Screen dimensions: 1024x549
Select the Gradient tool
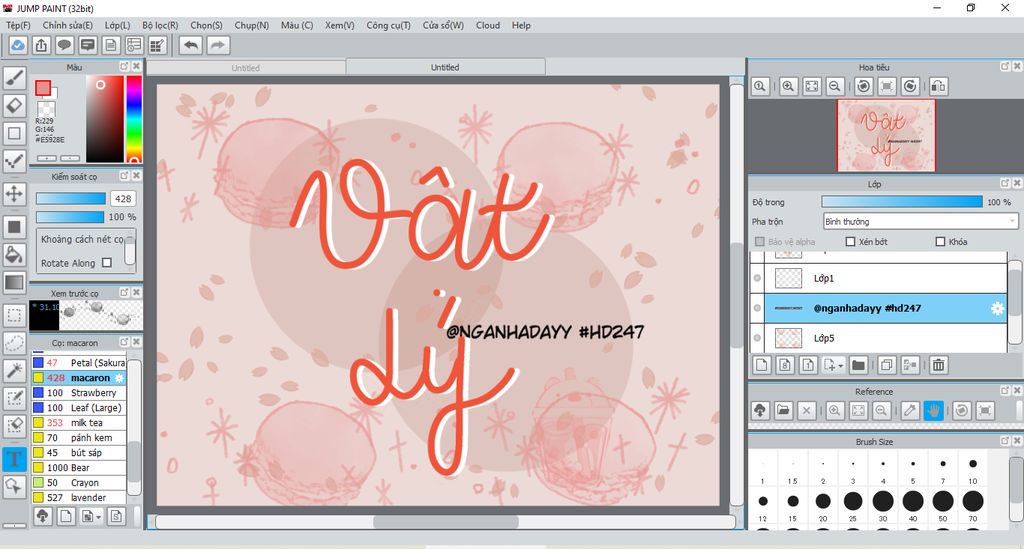point(14,283)
